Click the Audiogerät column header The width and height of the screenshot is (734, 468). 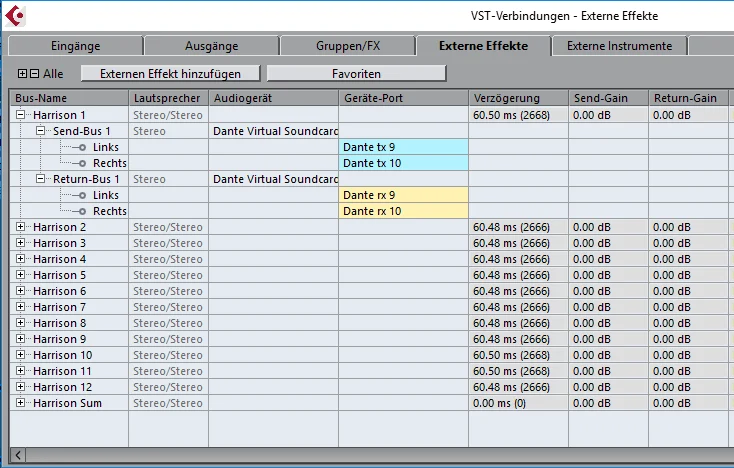pyautogui.click(x=273, y=98)
